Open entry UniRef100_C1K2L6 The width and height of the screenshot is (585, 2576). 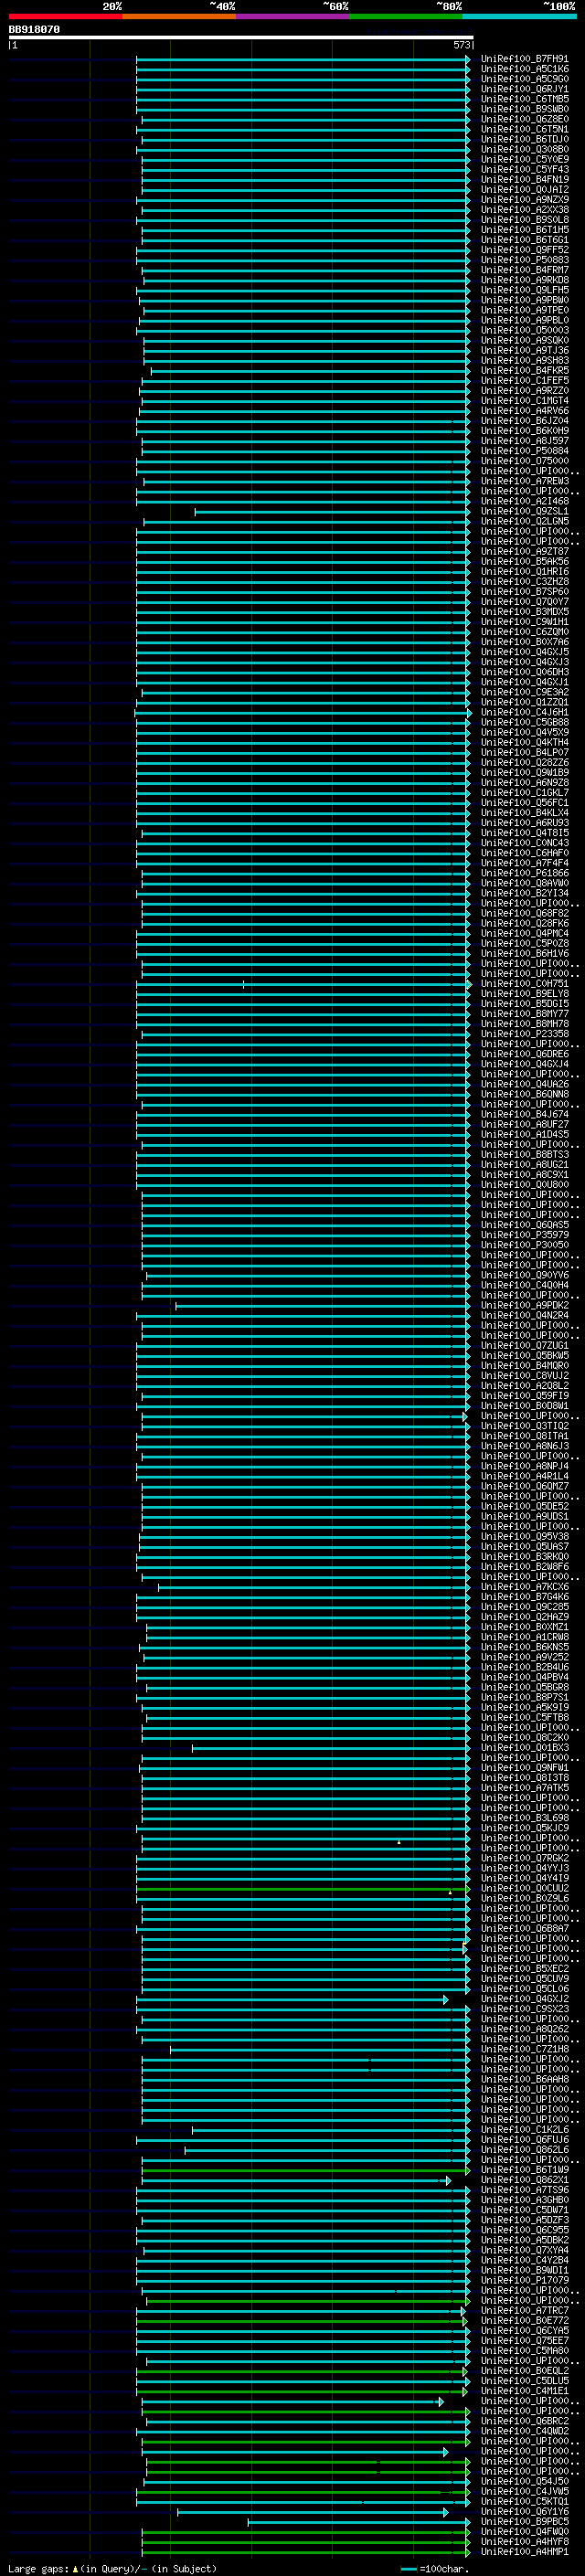tap(524, 2130)
